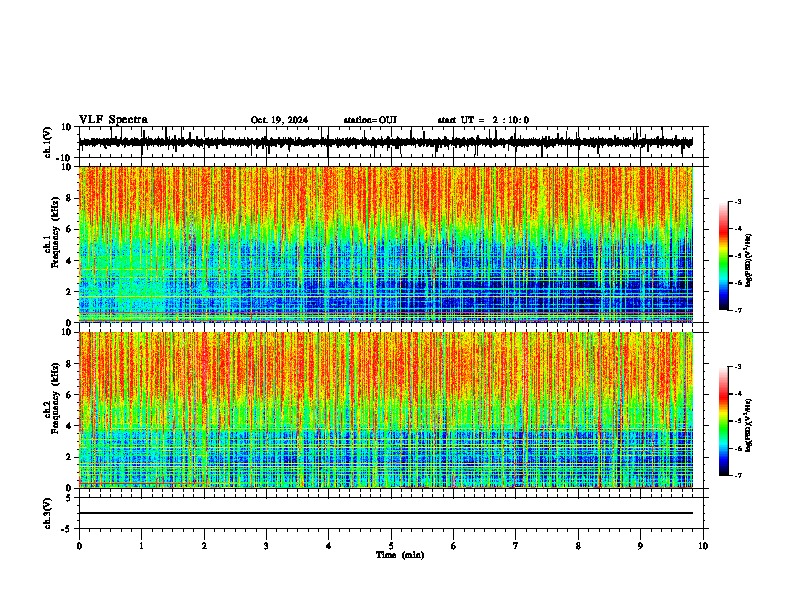
Task: Click the ch.1 voltage waveform trace
Action: point(385,142)
